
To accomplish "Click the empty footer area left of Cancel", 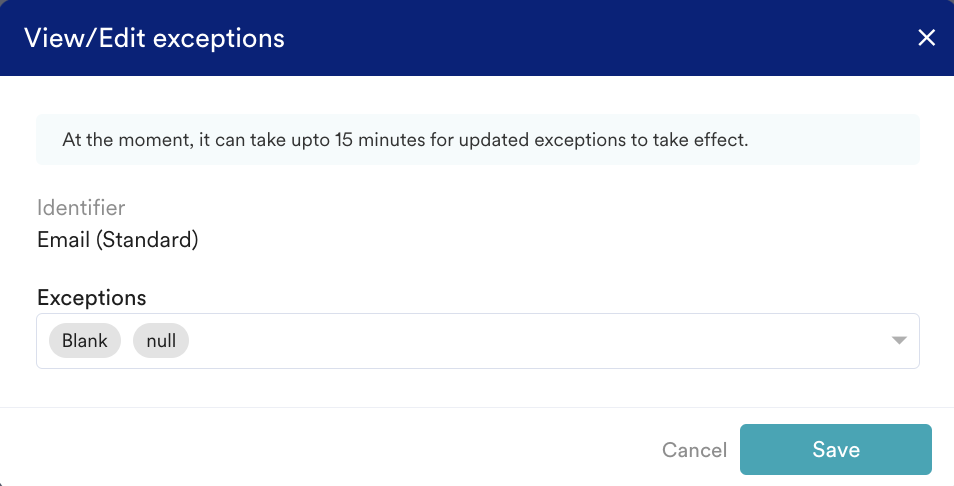I will pos(330,450).
